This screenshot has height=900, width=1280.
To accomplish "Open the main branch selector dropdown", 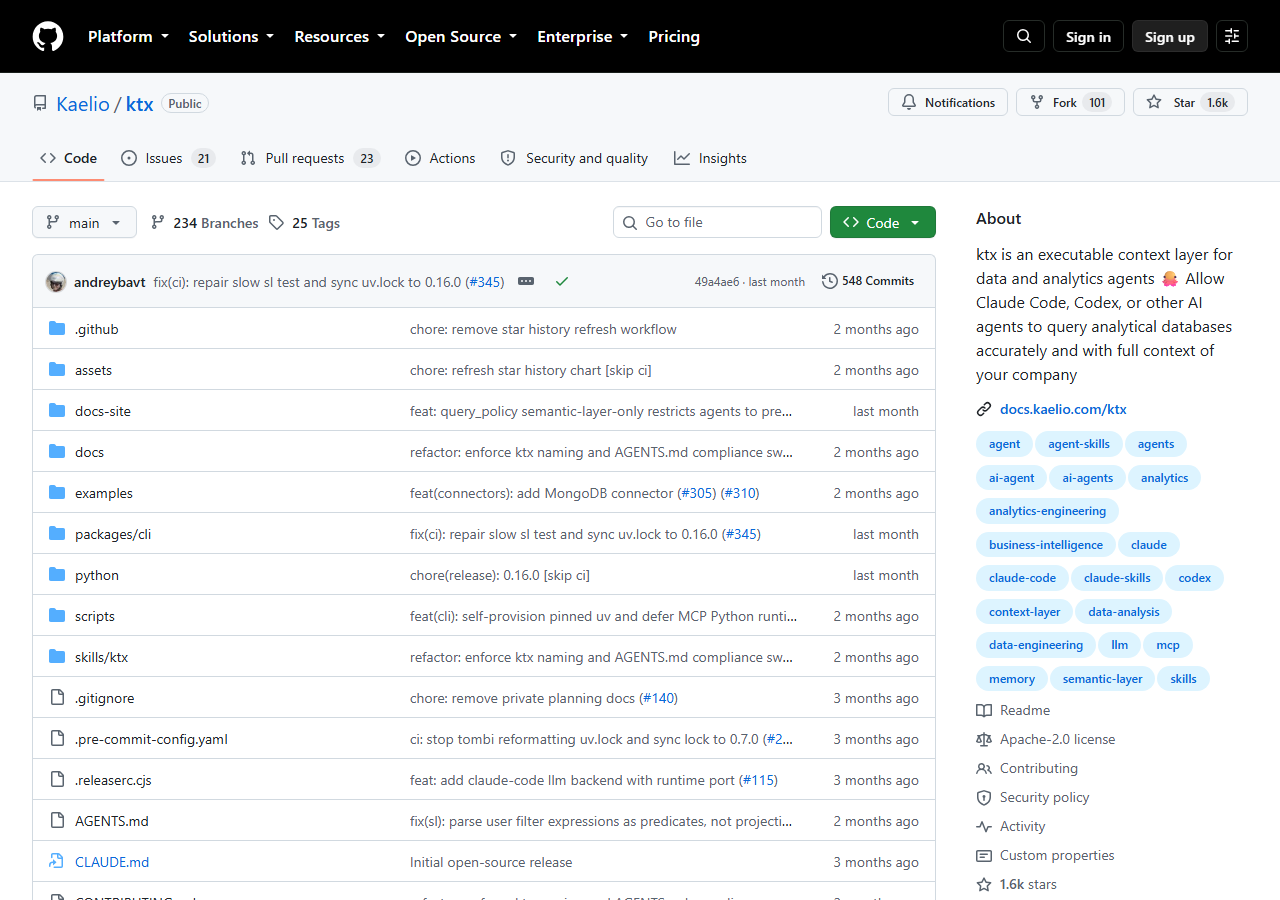I will [x=84, y=222].
